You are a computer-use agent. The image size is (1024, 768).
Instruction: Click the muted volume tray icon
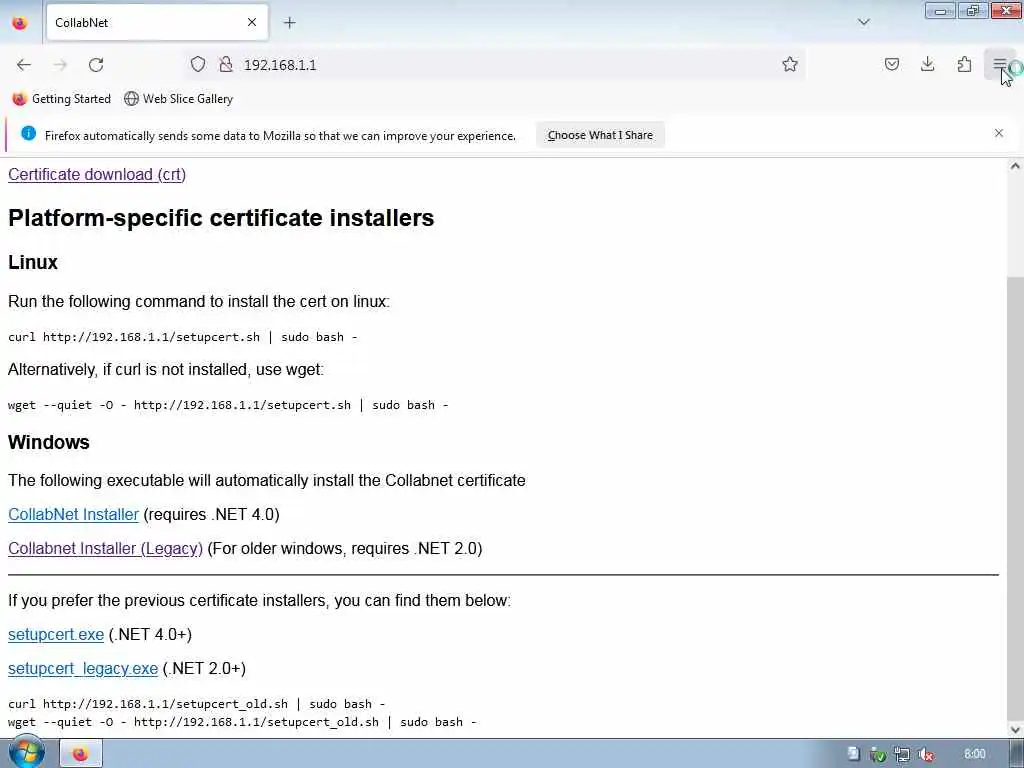(x=925, y=754)
